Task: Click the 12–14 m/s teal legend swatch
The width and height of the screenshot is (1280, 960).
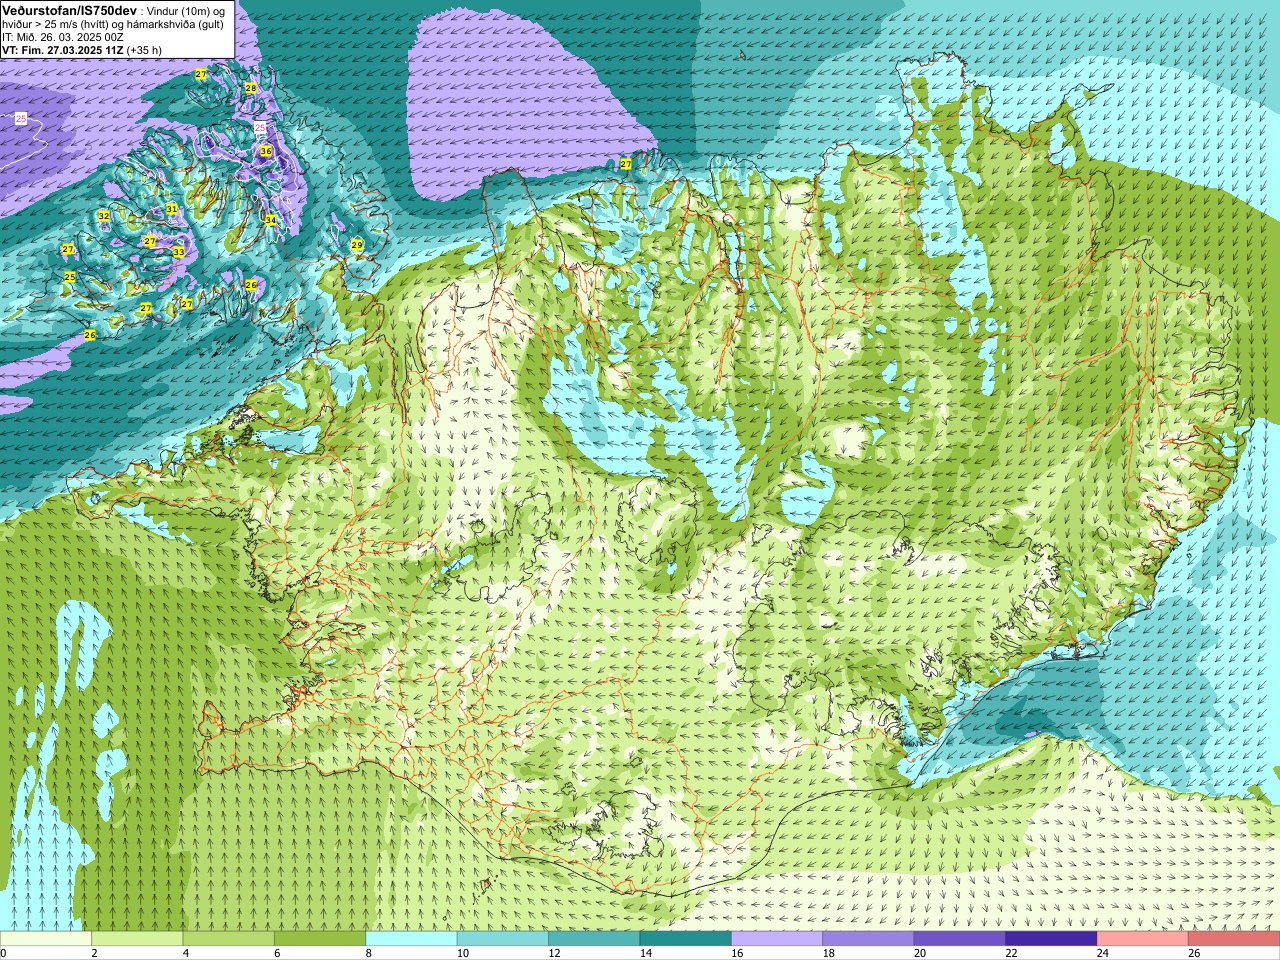Action: [x=594, y=939]
